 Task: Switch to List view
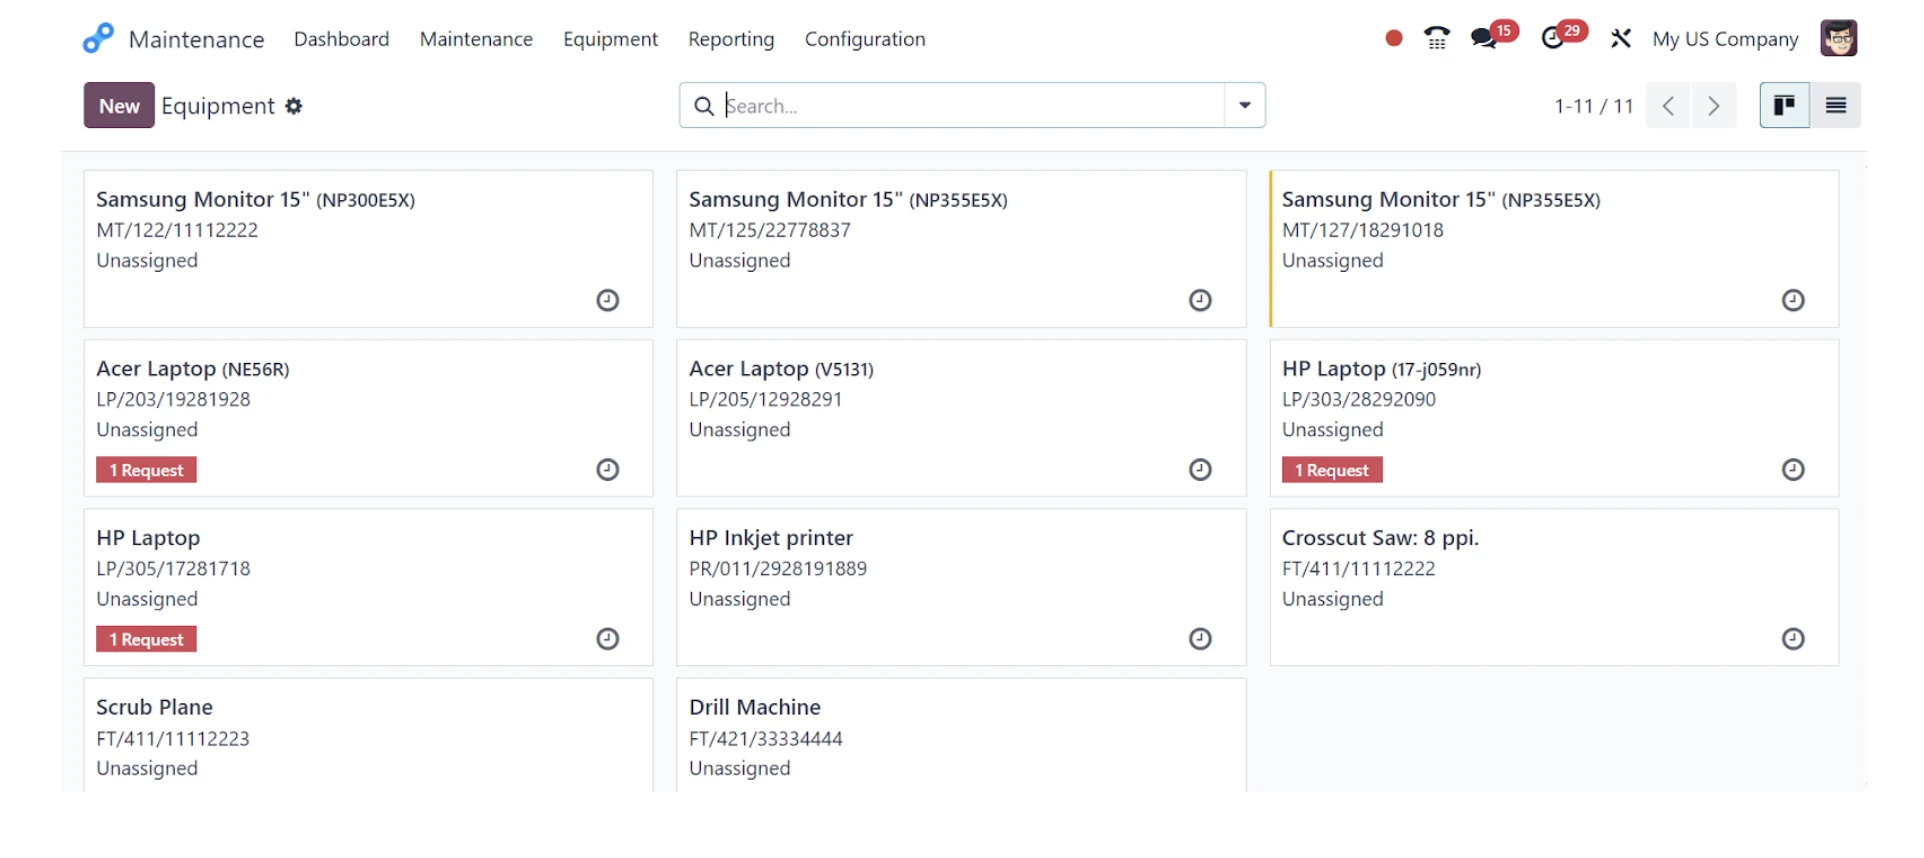pos(1836,105)
